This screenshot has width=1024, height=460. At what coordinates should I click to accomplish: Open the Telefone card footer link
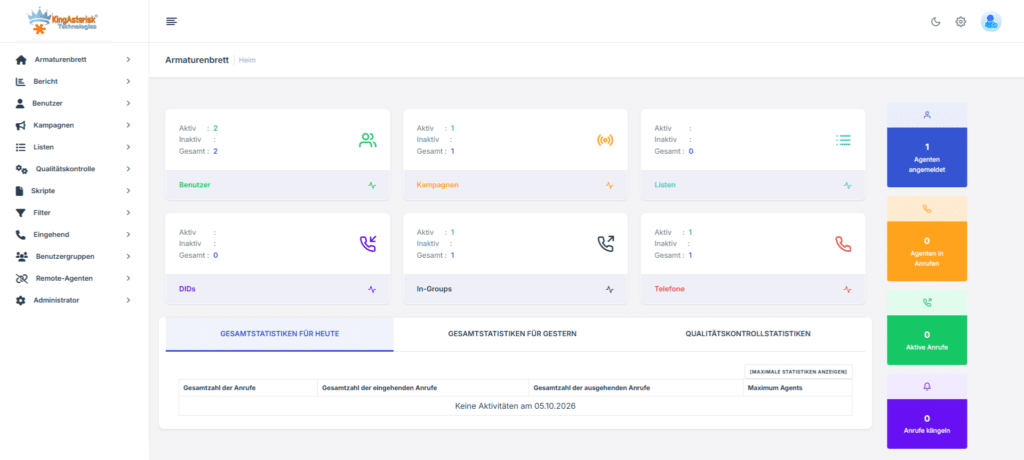click(x=669, y=289)
